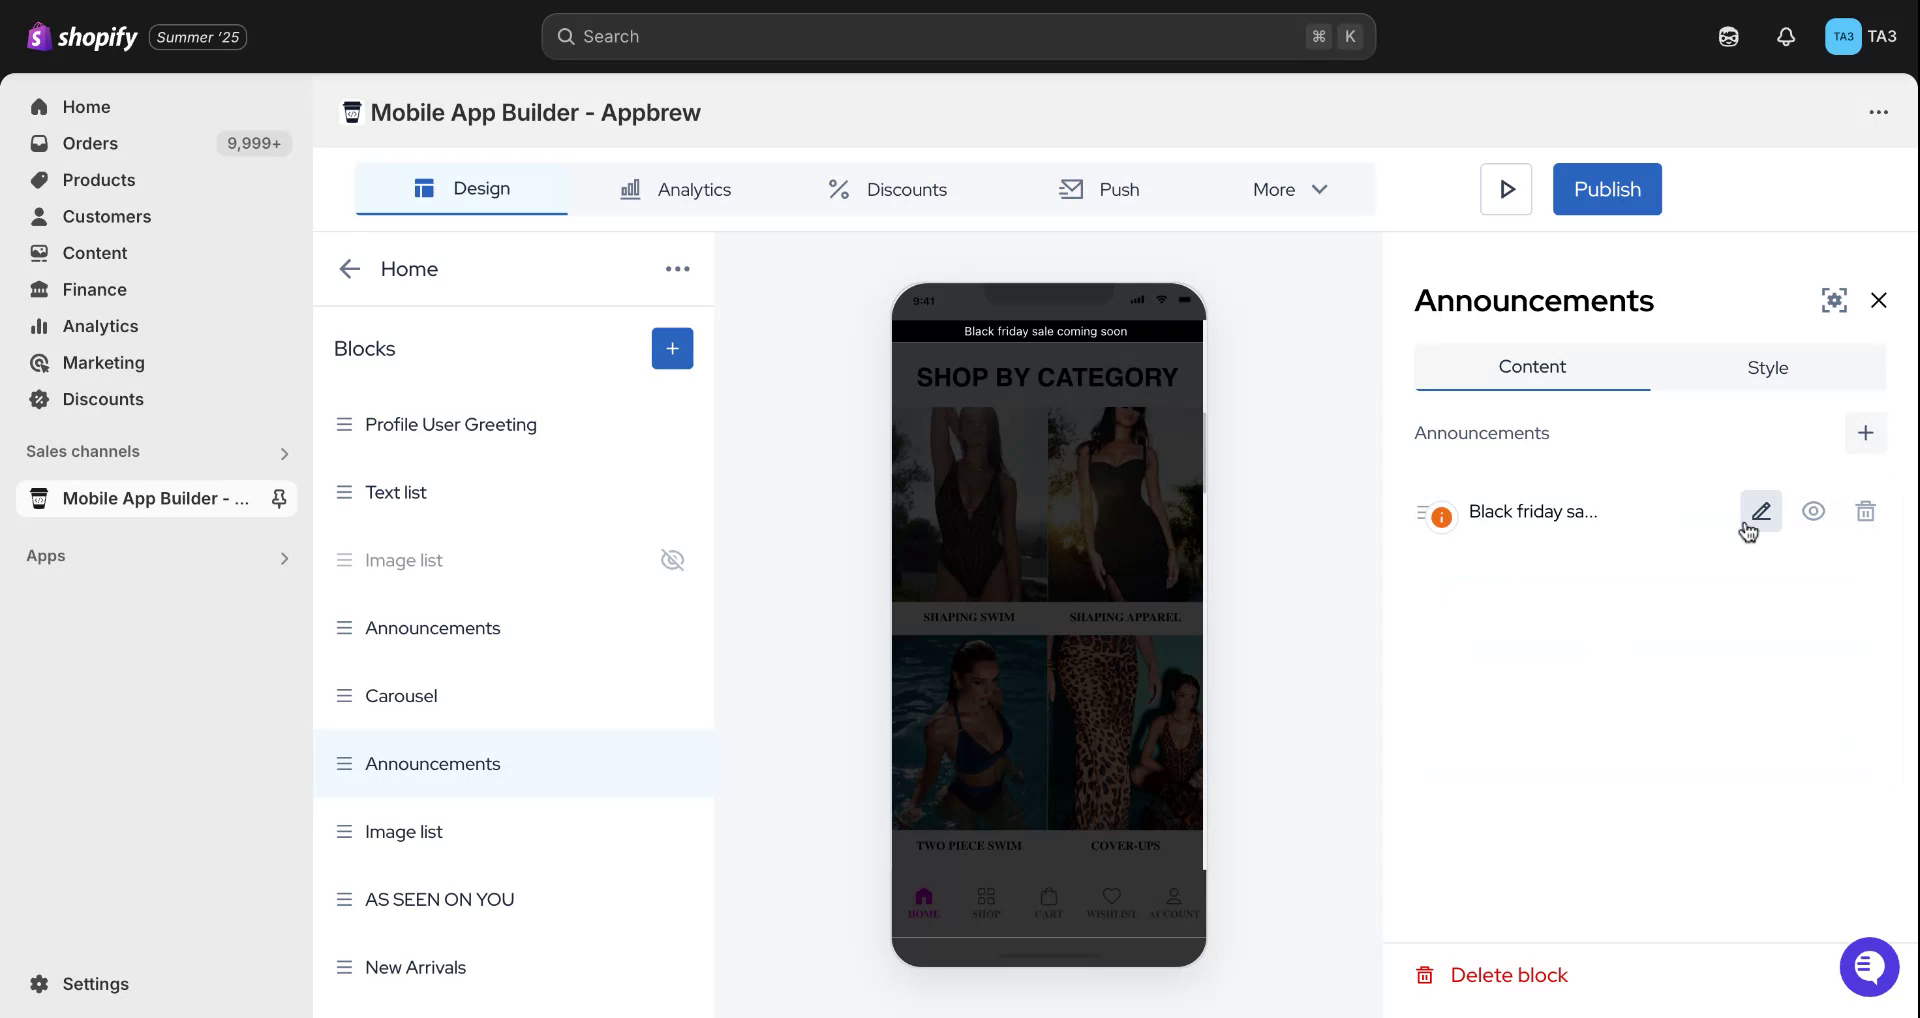Add a new announcement with plus icon
Screen dimensions: 1920x1018
(x=1865, y=433)
